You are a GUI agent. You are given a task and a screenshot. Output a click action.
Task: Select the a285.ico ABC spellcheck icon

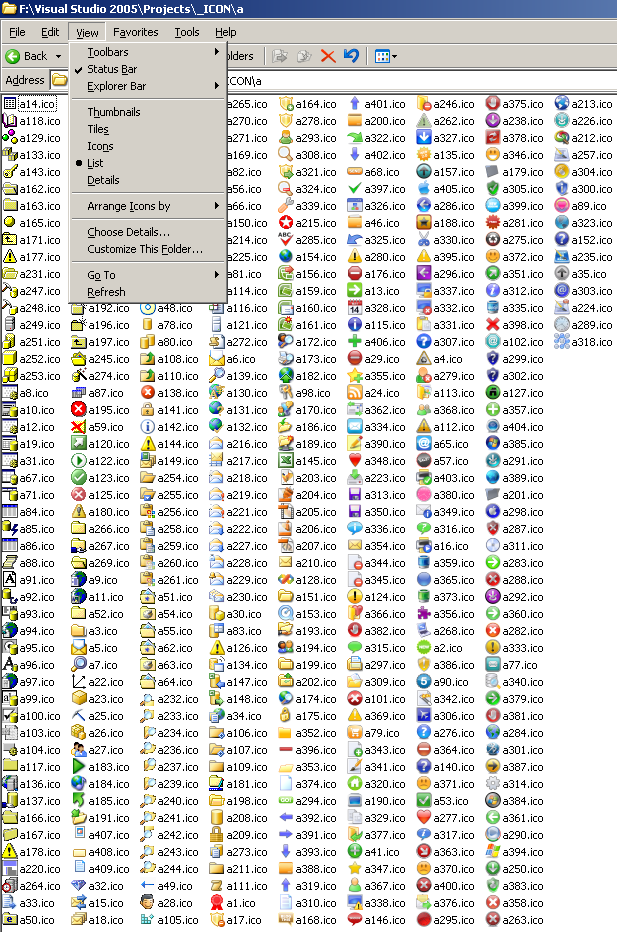point(285,240)
